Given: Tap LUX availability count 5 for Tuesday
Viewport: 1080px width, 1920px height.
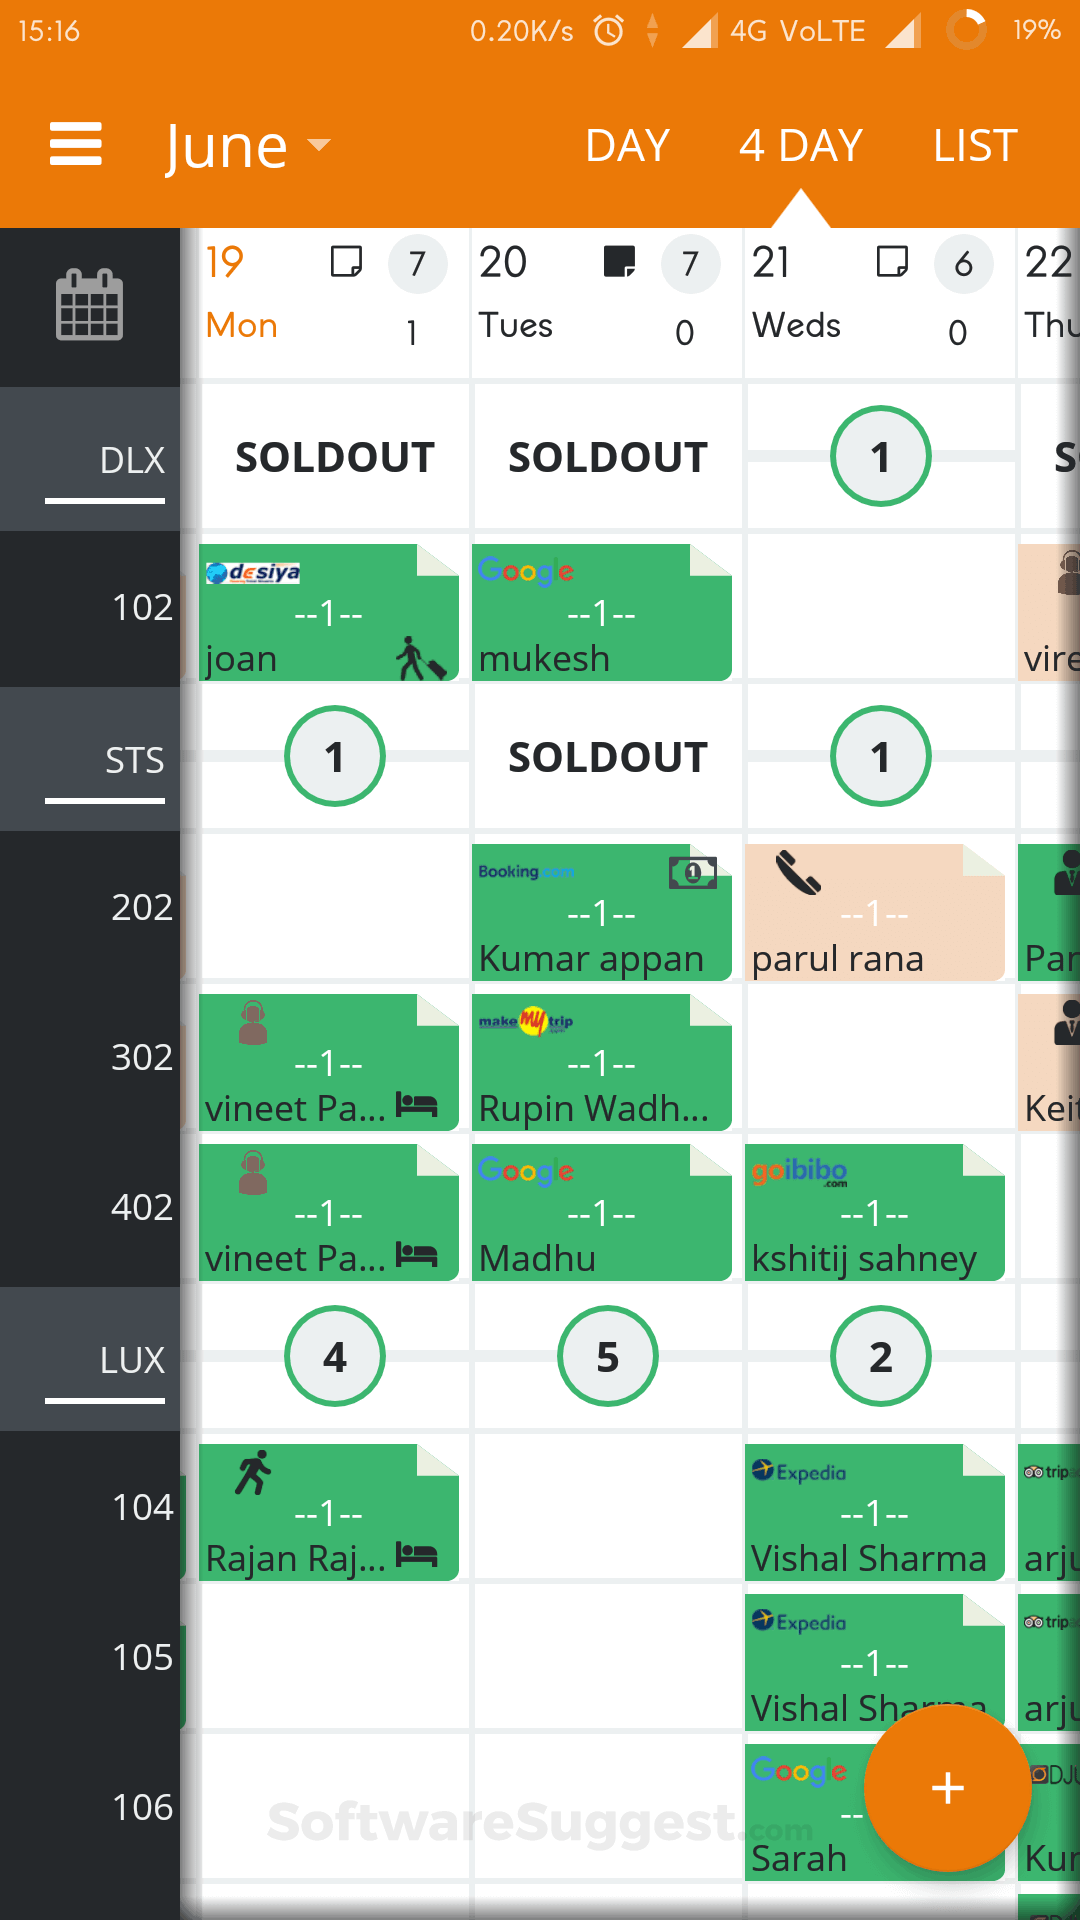Looking at the screenshot, I should click(x=608, y=1356).
